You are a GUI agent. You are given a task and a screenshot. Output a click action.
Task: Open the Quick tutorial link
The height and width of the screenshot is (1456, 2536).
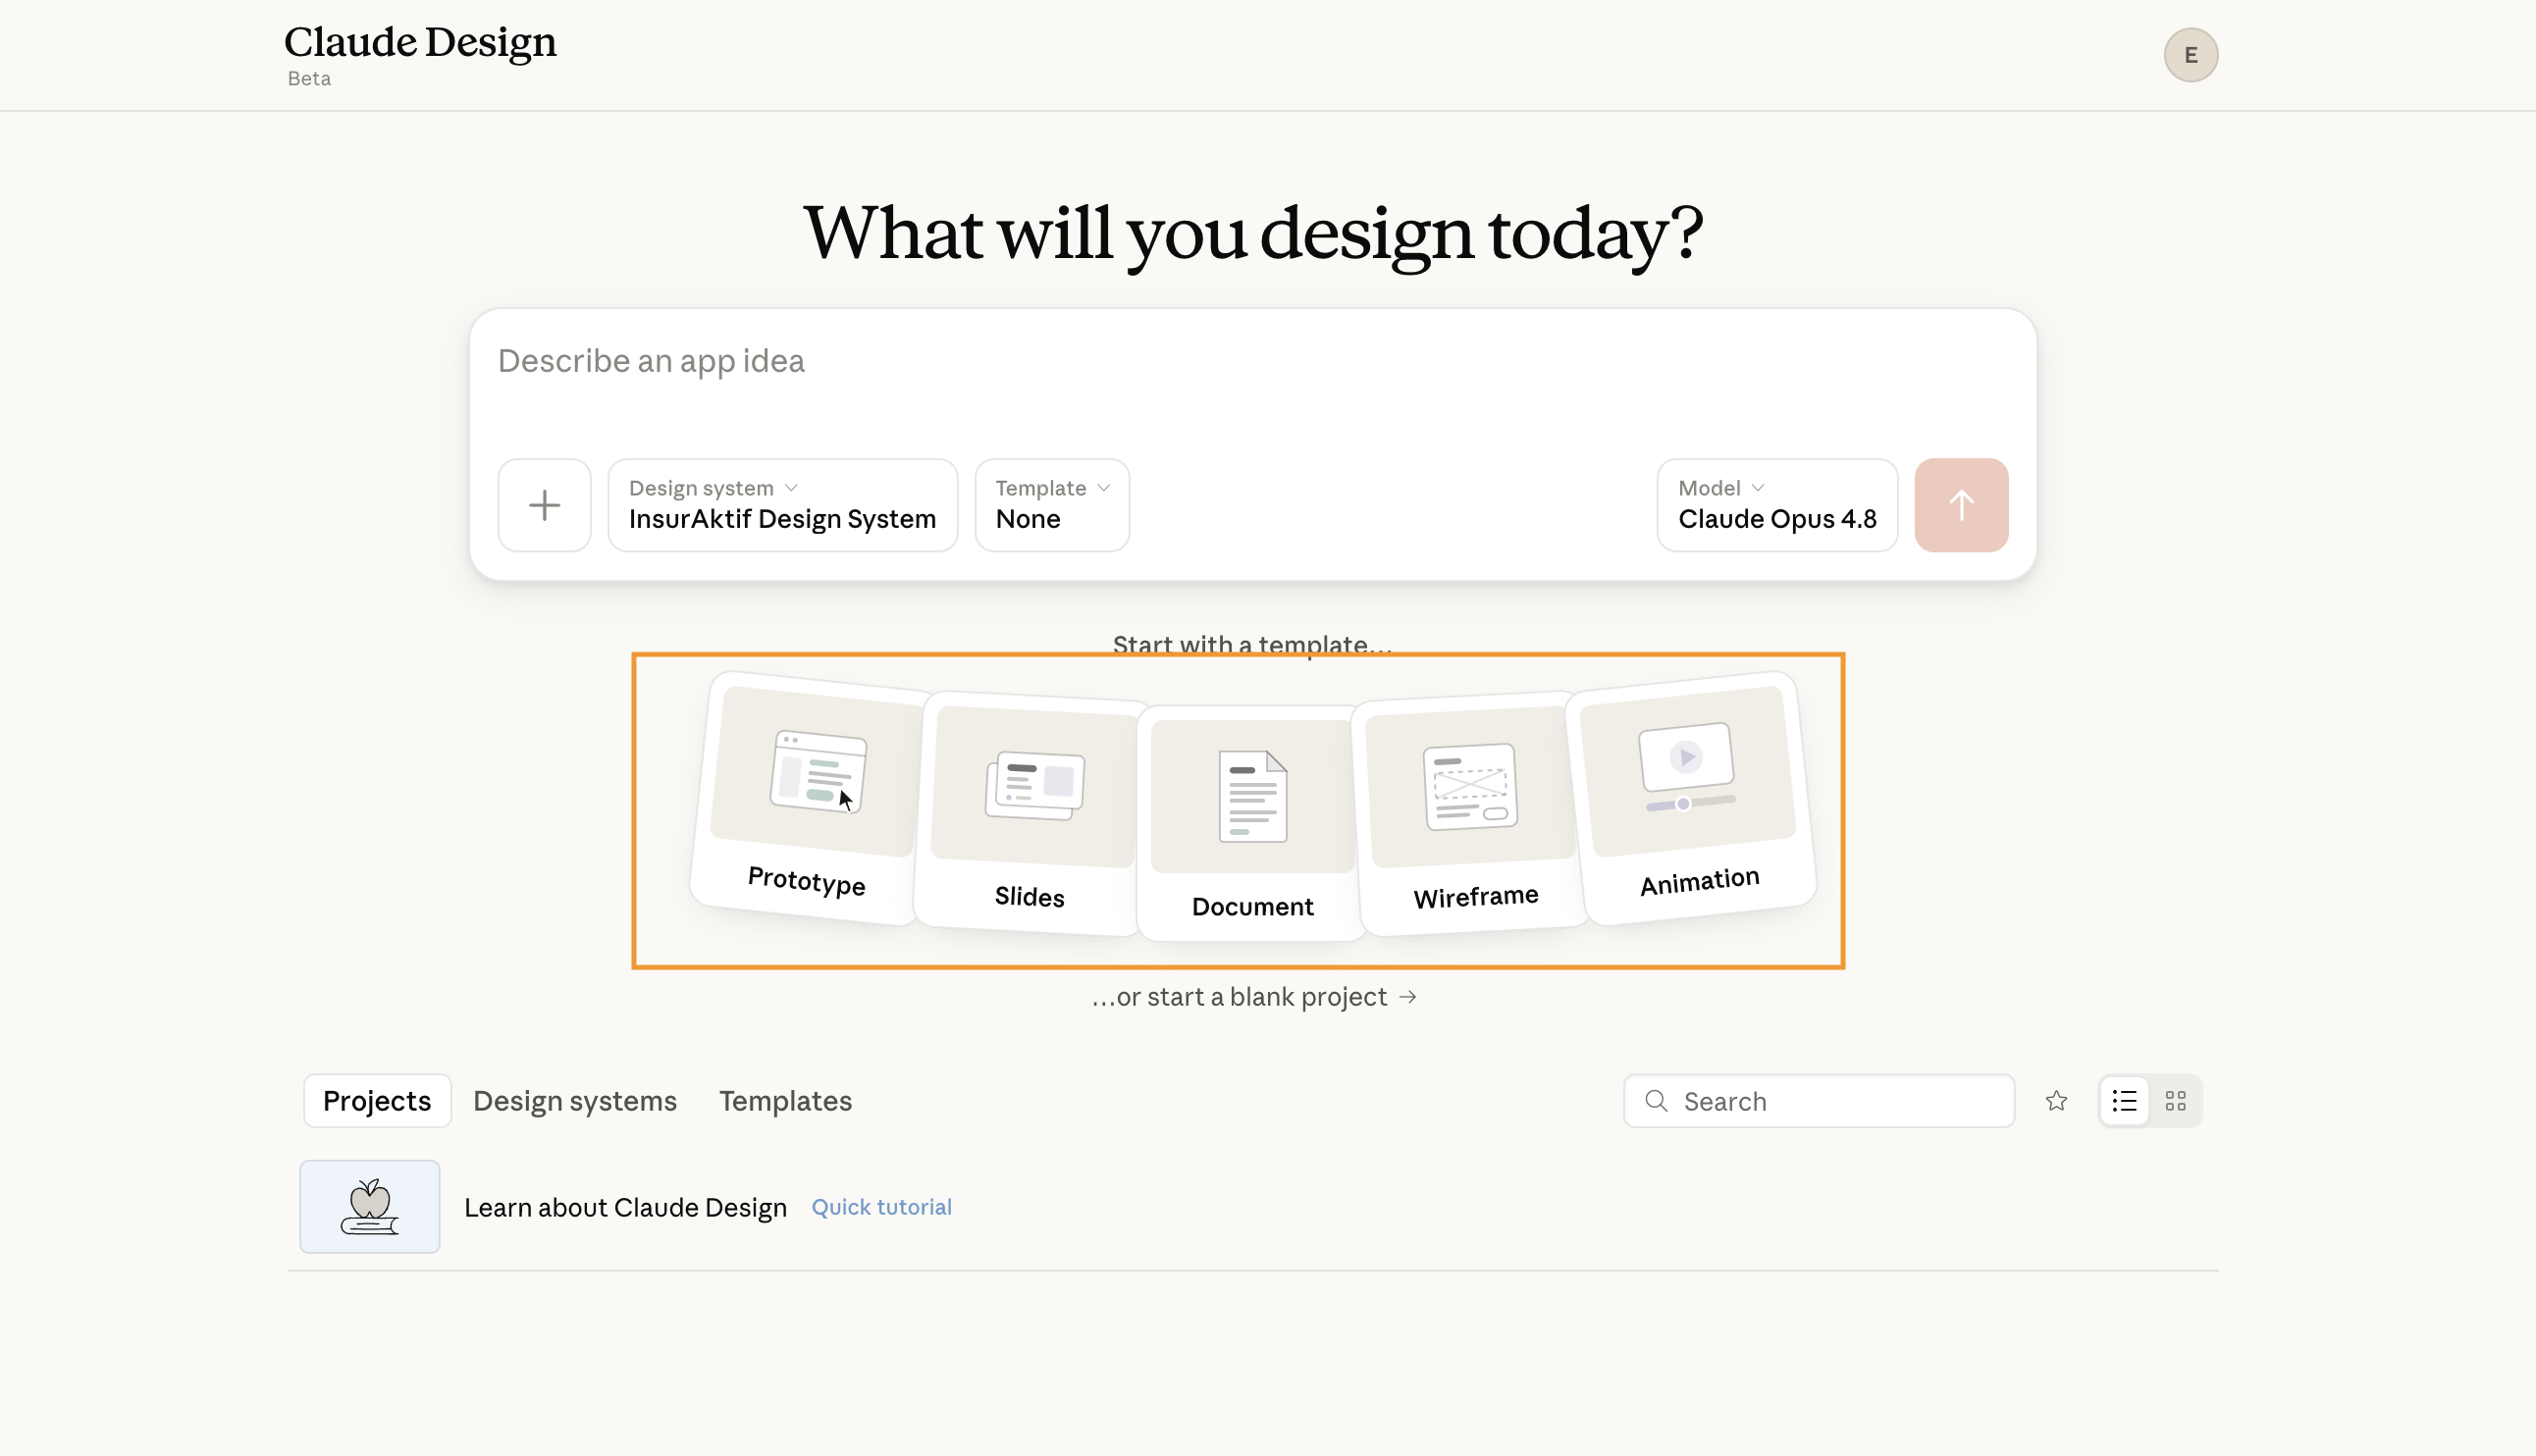881,1207
